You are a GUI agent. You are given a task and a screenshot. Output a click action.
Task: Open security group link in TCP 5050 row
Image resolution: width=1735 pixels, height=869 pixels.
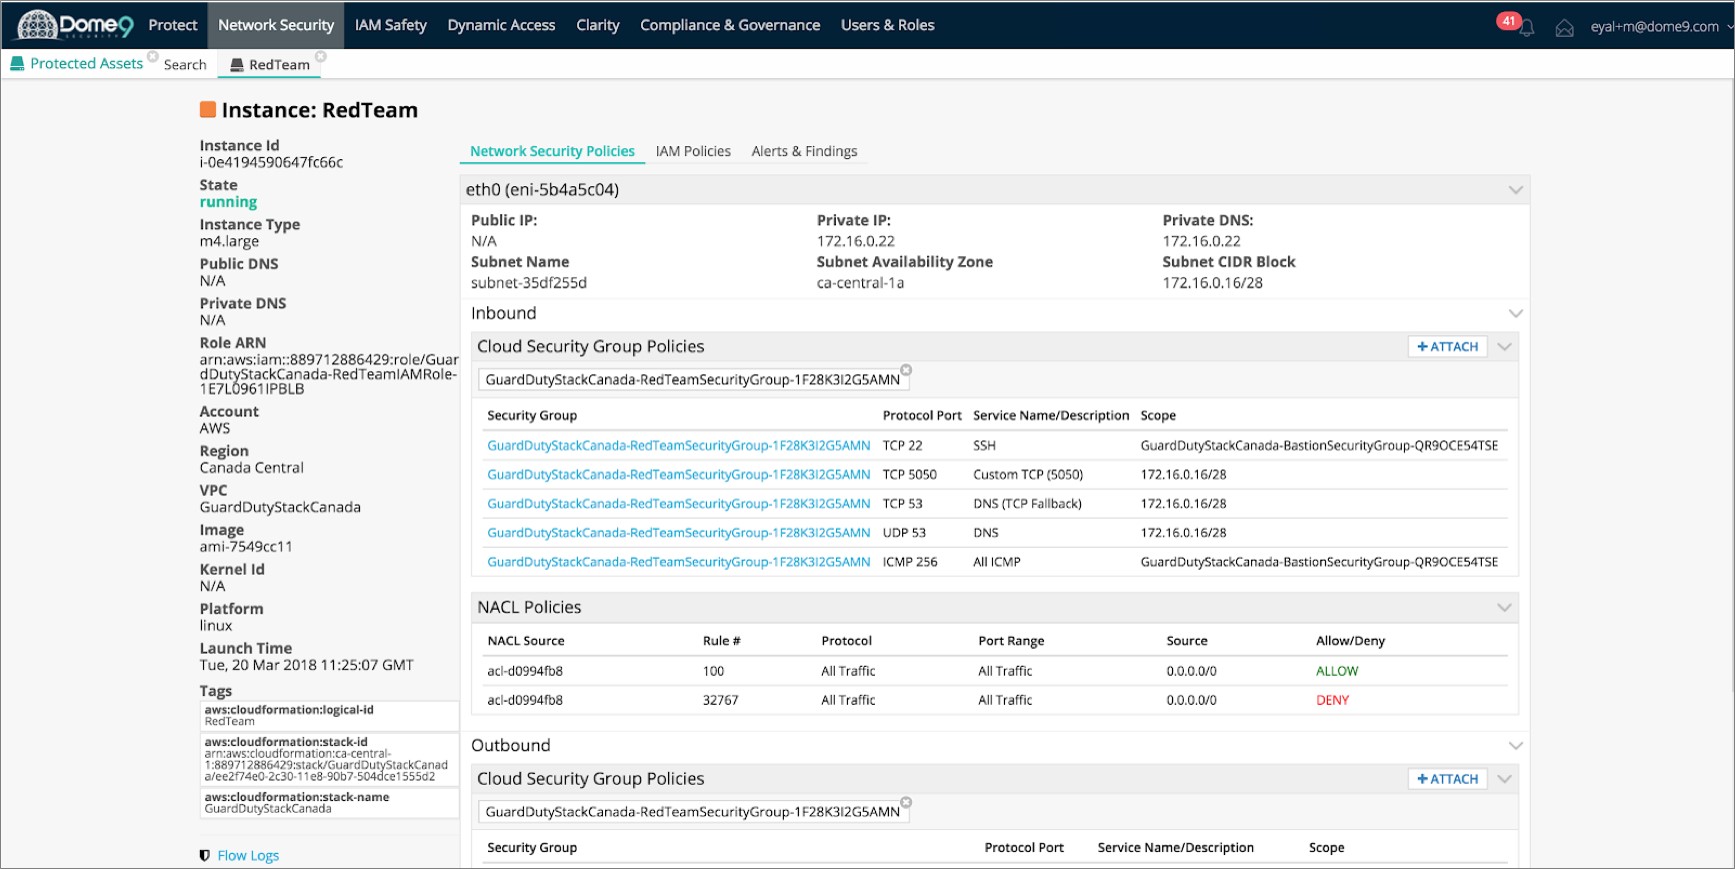click(678, 475)
